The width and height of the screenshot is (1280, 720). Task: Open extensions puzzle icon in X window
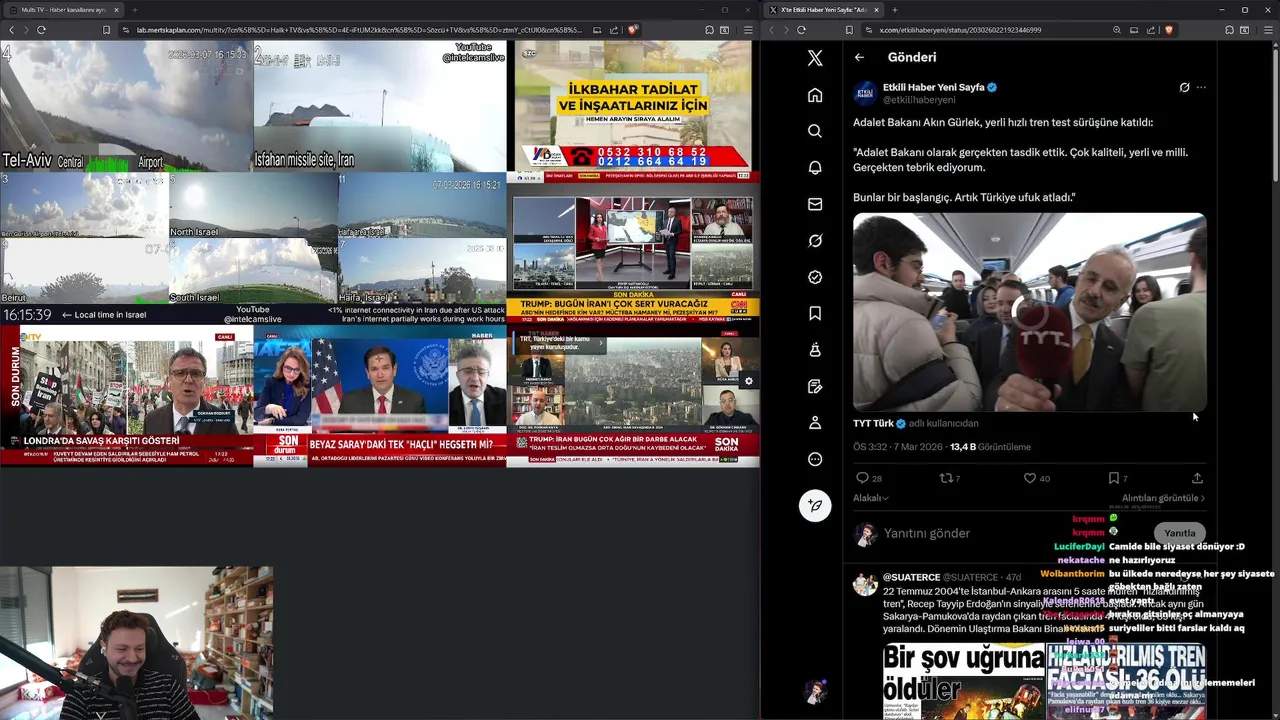1229,30
